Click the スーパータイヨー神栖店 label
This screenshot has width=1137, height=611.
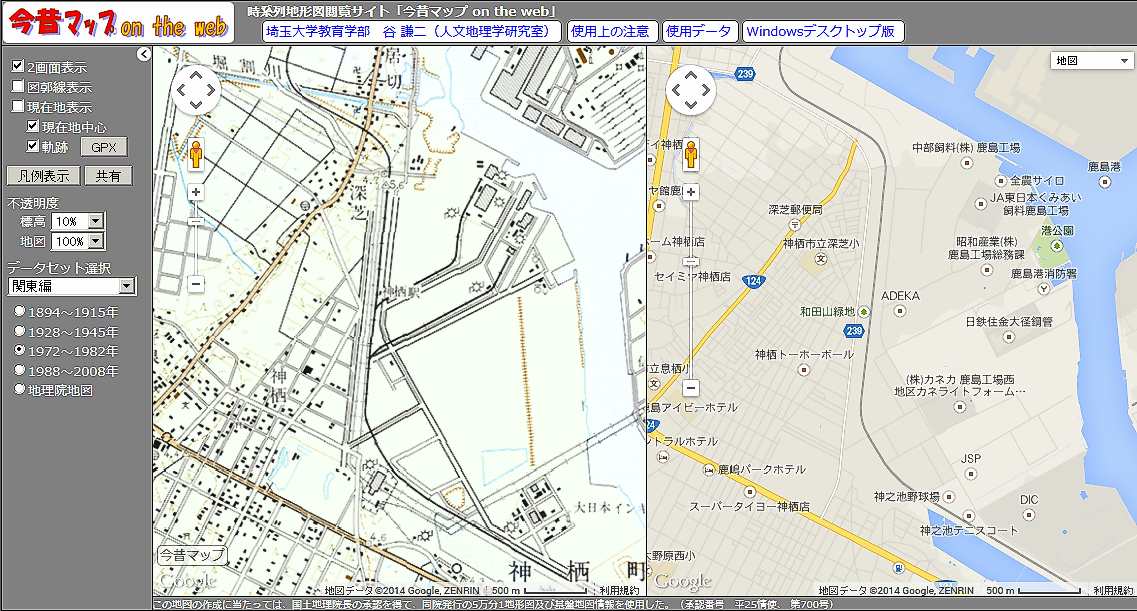[749, 506]
